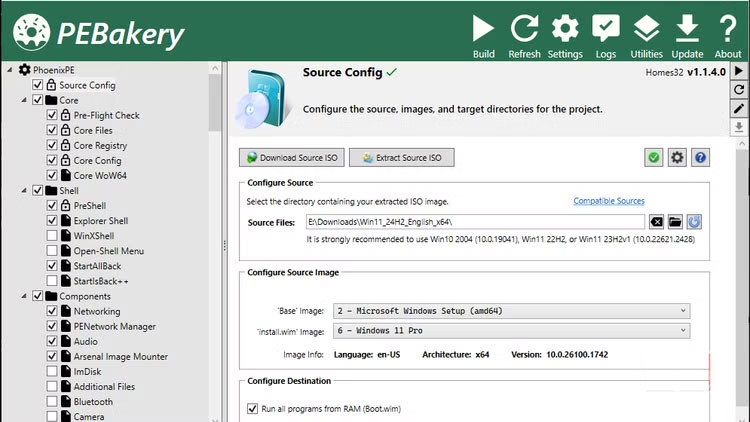The height and width of the screenshot is (422, 750).
Task: Start the Build process
Action: [x=484, y=36]
